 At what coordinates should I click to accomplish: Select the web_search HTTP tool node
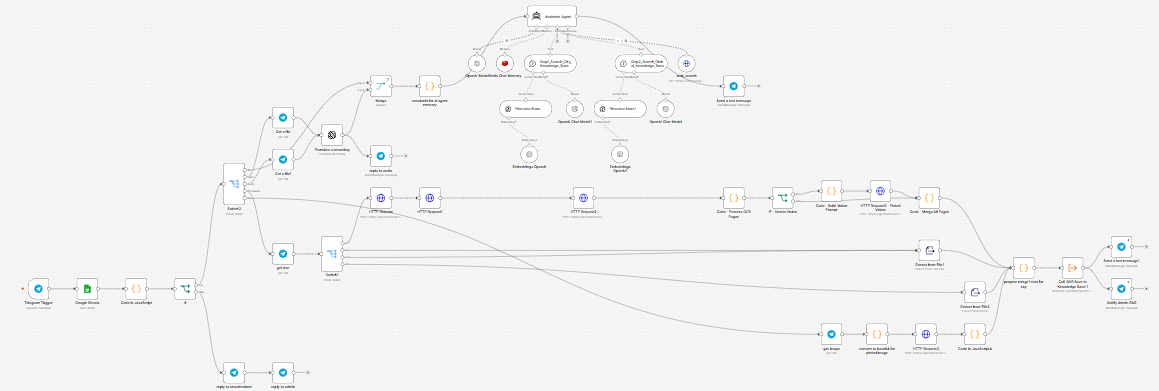(x=687, y=64)
